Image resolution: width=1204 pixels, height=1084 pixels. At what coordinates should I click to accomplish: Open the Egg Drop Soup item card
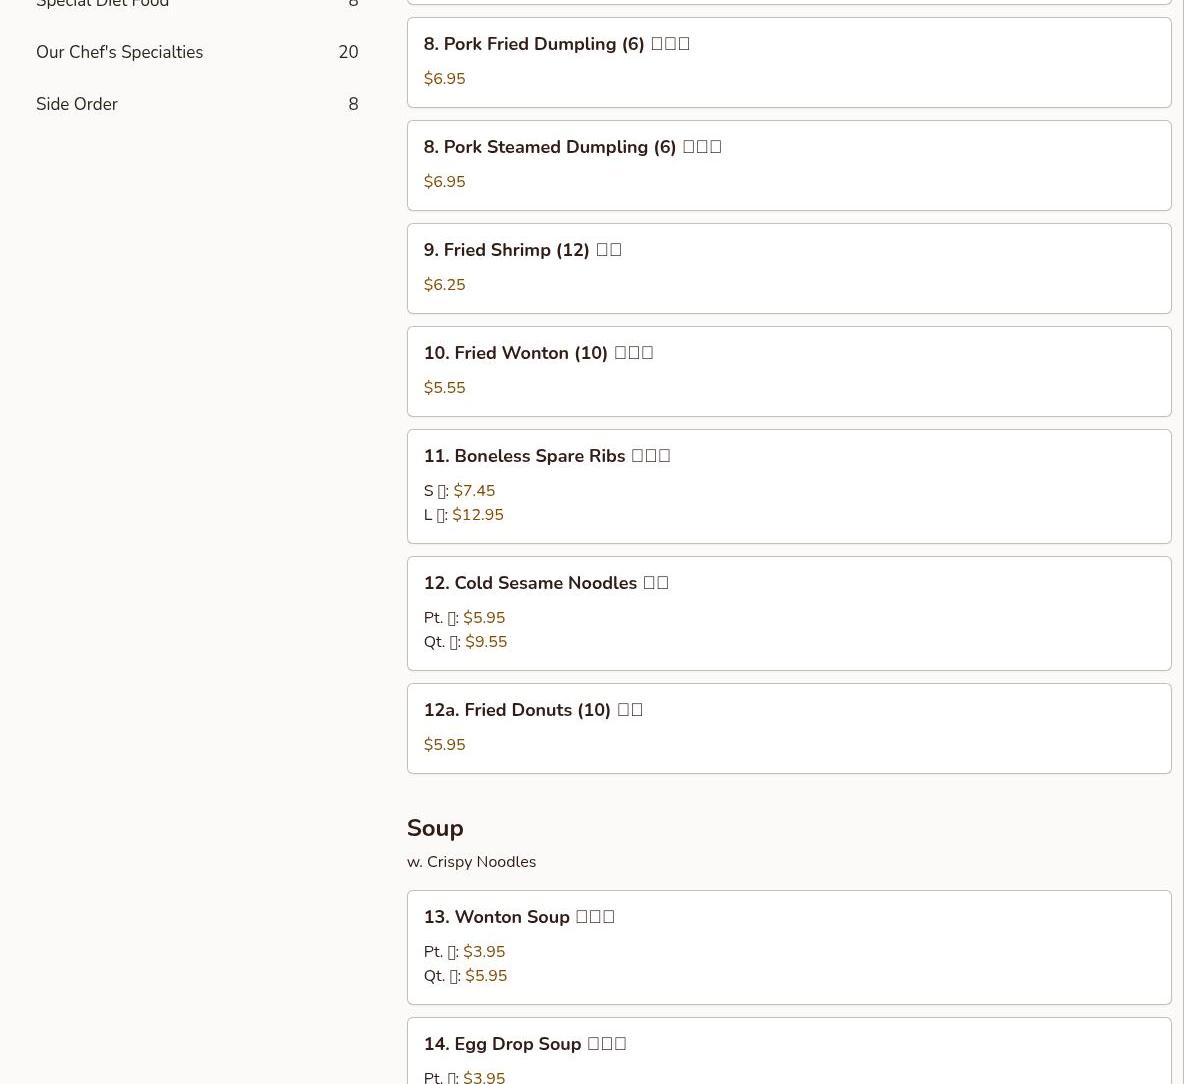789,1051
